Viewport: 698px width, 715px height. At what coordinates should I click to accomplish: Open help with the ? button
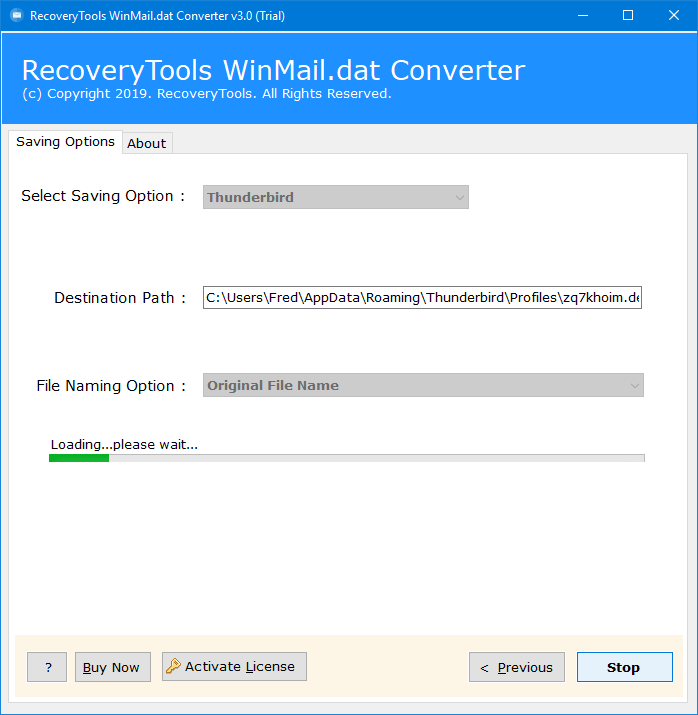pyautogui.click(x=47, y=667)
